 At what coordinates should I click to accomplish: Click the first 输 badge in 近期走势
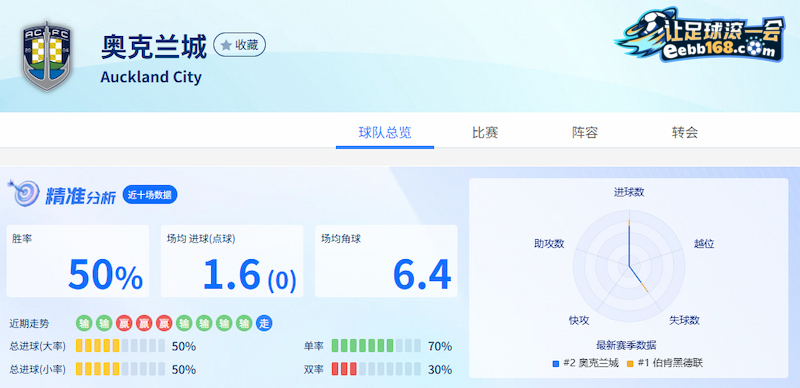click(x=84, y=323)
